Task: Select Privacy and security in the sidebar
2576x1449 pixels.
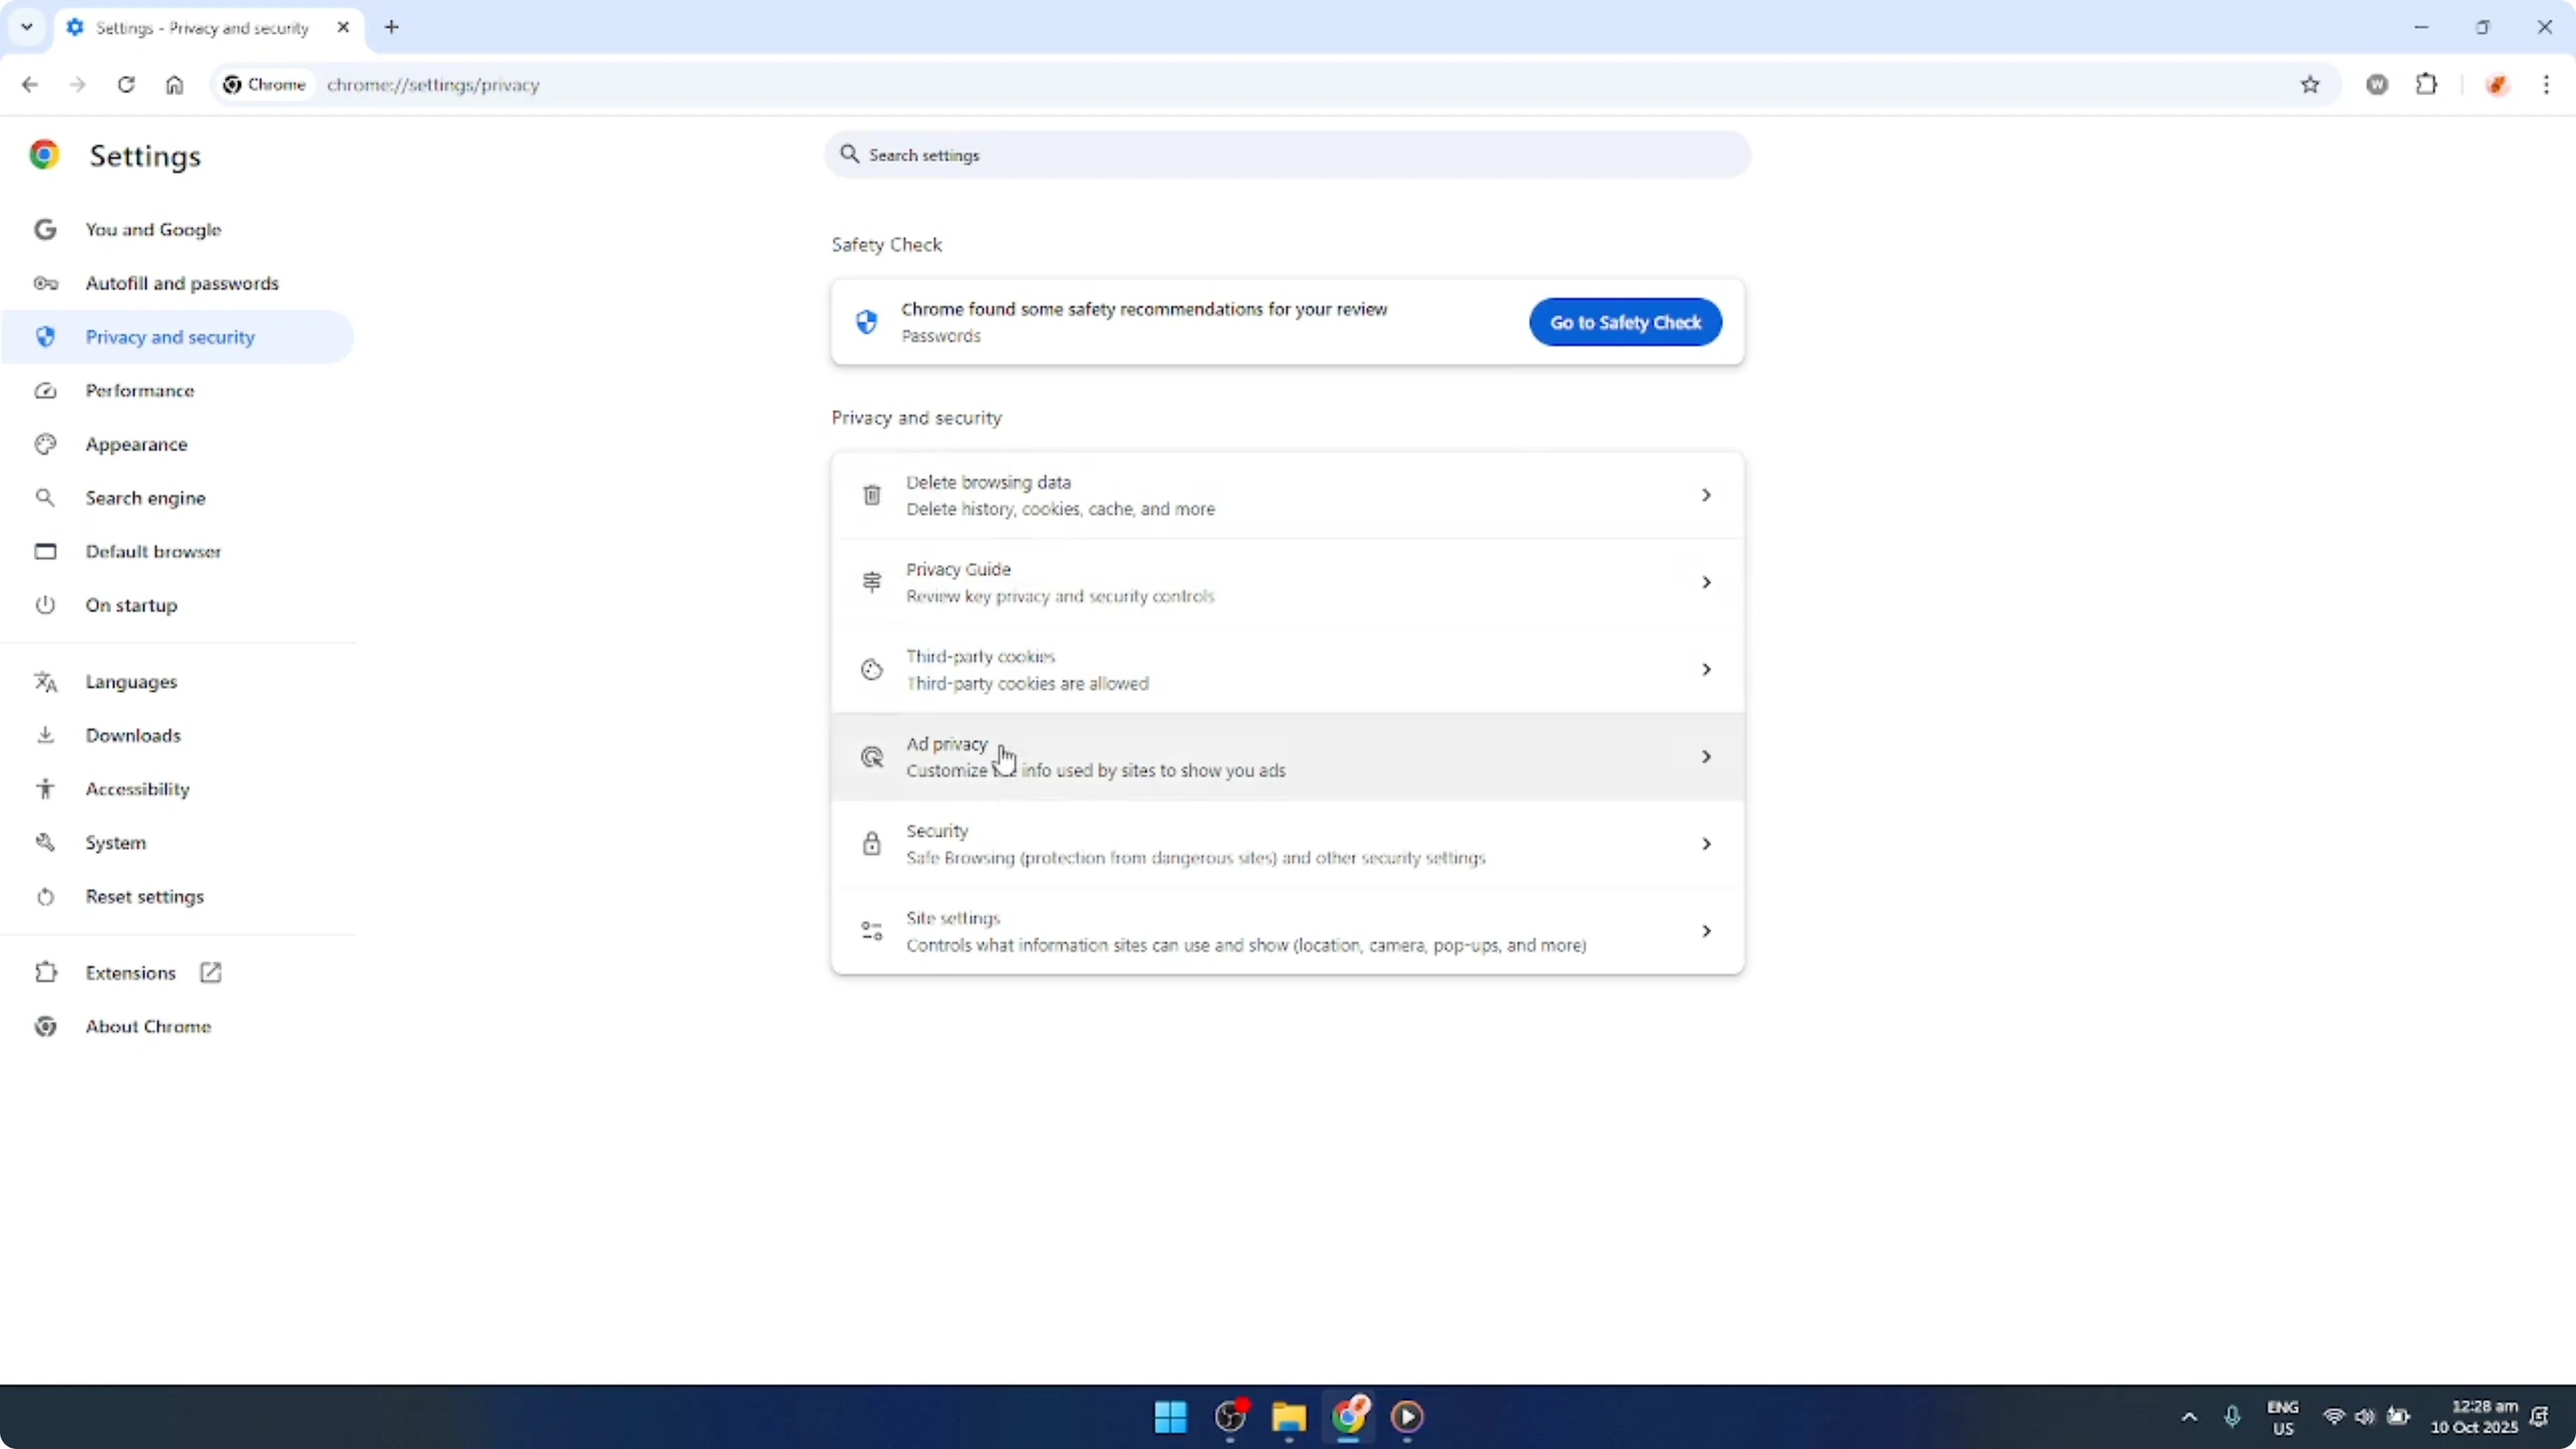Action: [170, 337]
